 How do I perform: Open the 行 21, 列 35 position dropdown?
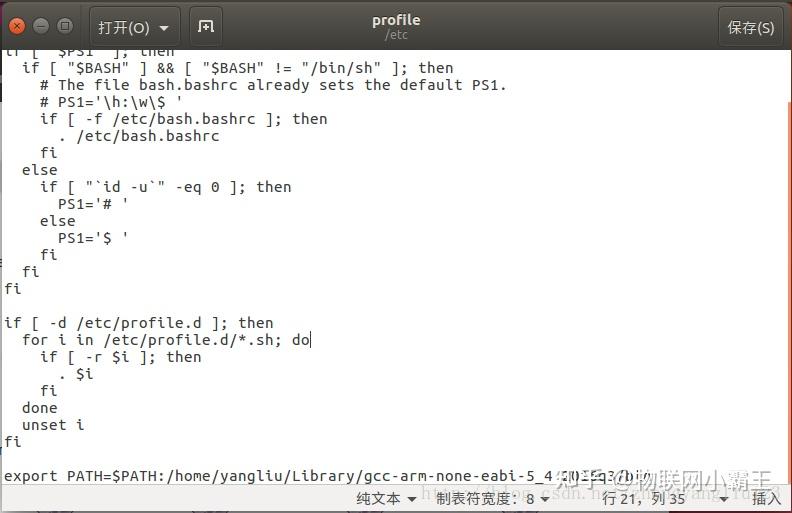(x=665, y=499)
